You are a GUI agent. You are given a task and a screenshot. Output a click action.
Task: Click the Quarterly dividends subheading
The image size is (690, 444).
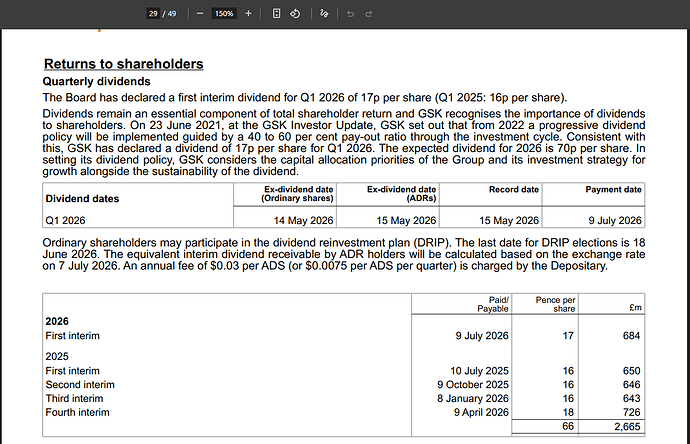[96, 81]
